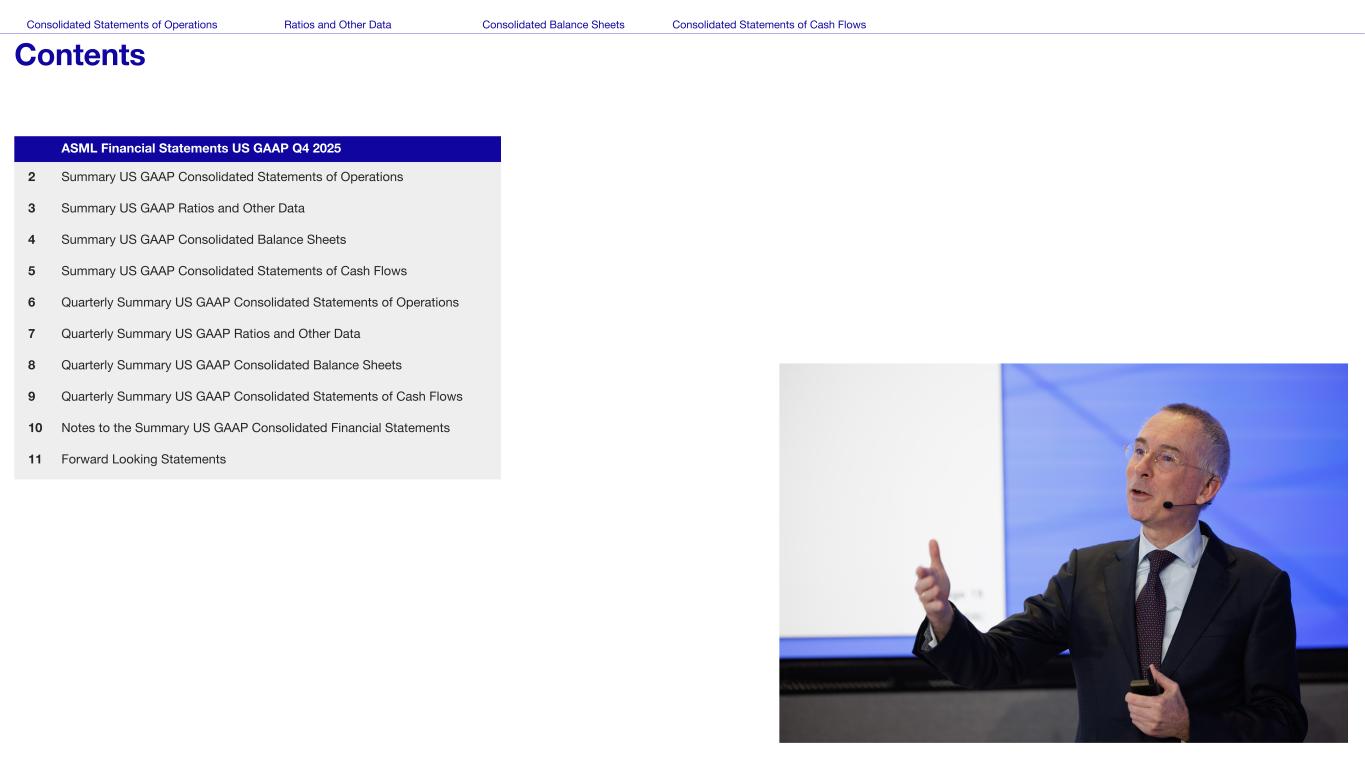This screenshot has width=1365, height=769.
Task: Open Quarterly Summary US GAAP Consolidated Statements of Cash Flows
Action: [262, 396]
